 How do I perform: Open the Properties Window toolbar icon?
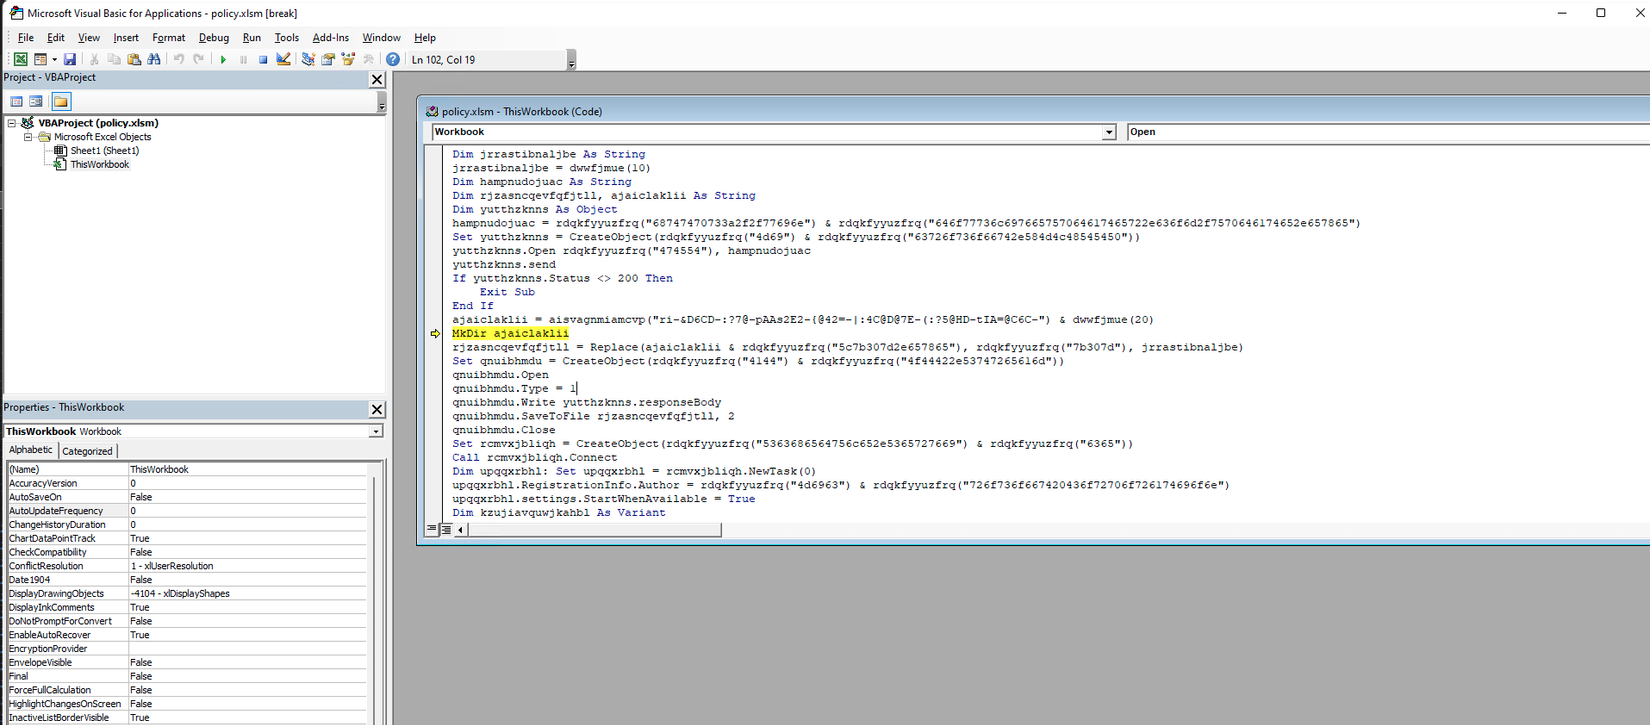click(x=328, y=60)
